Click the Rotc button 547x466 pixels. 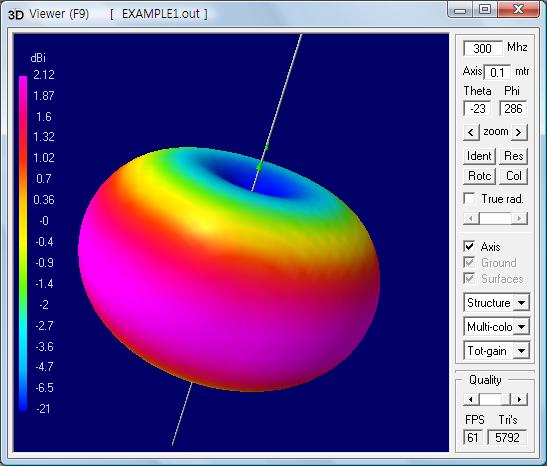[x=479, y=176]
